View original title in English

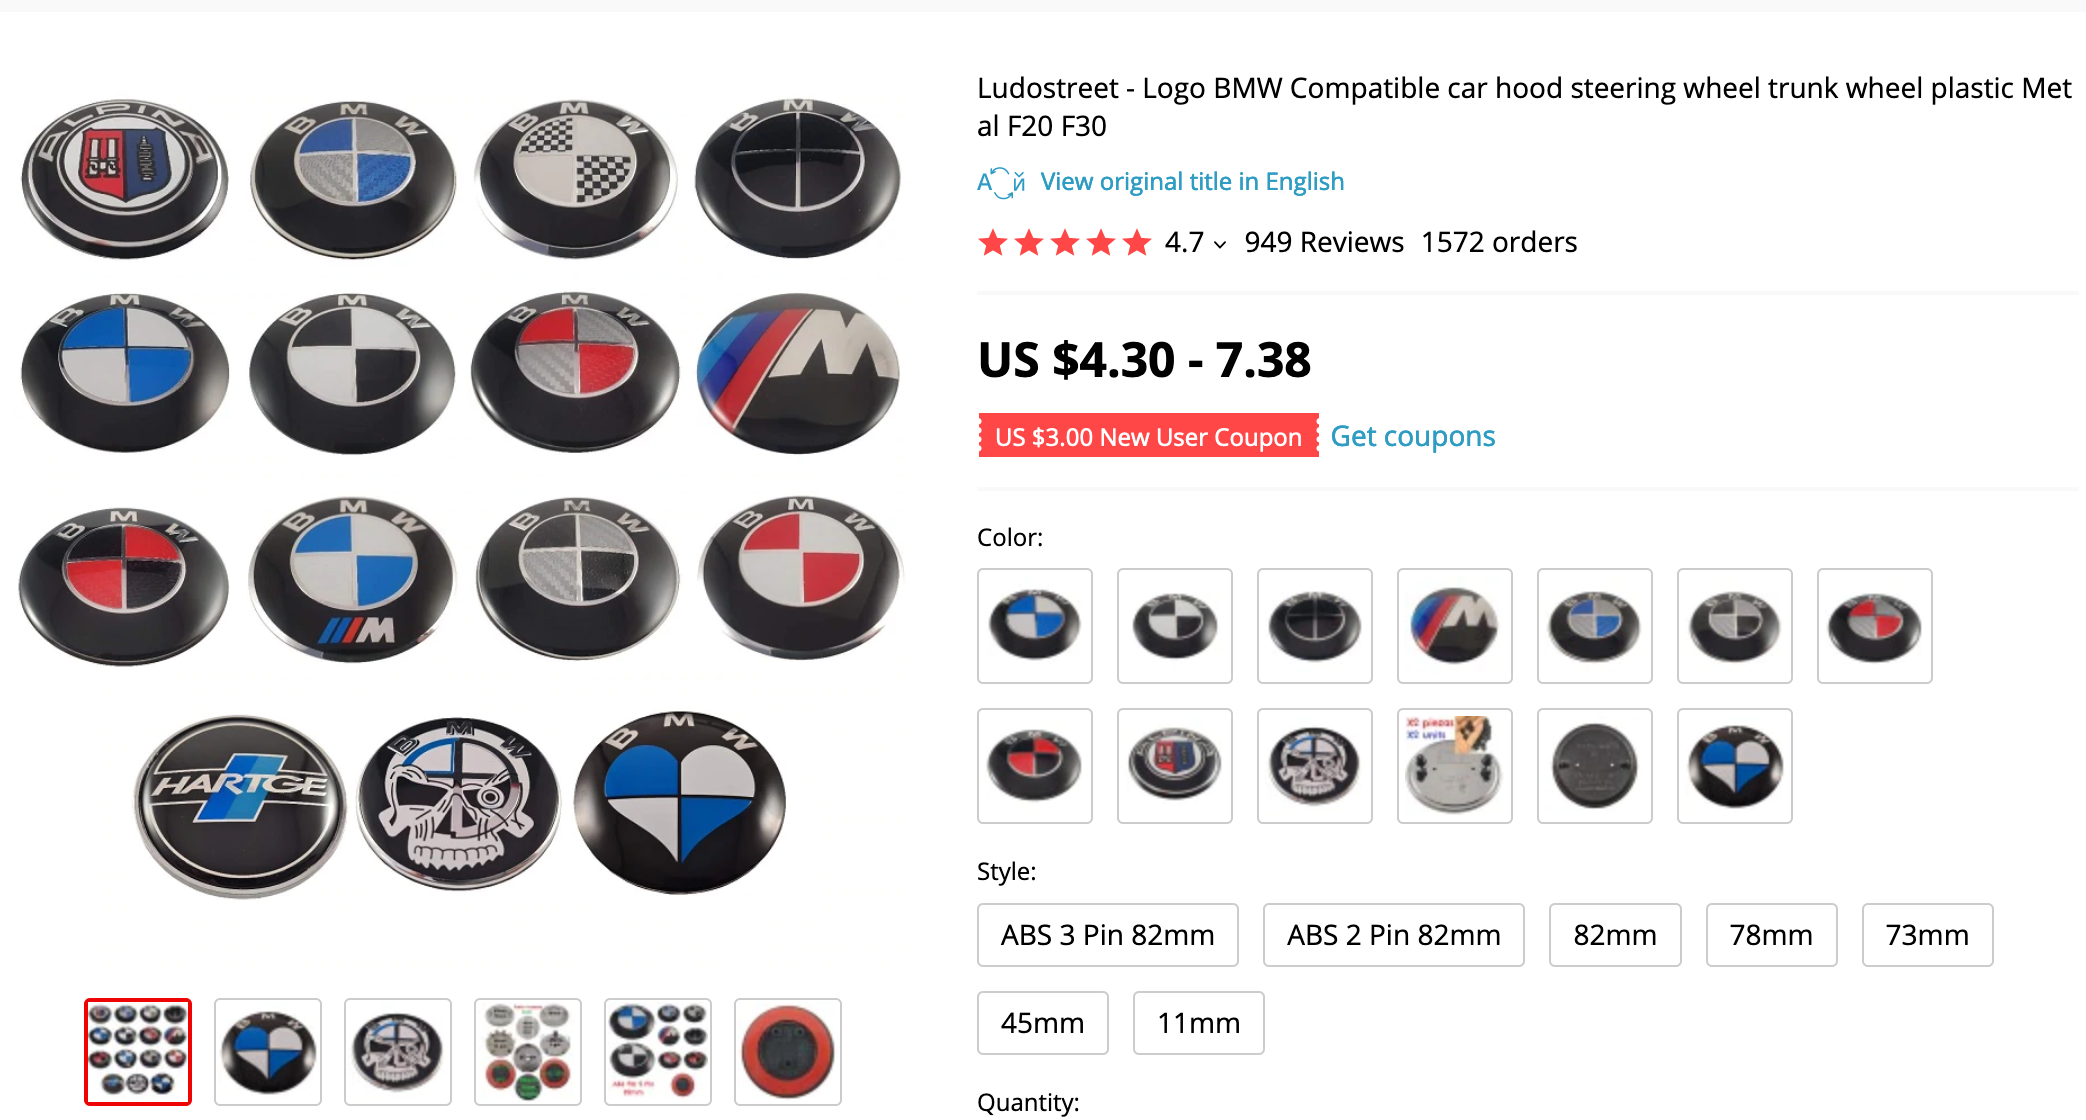(x=1192, y=182)
